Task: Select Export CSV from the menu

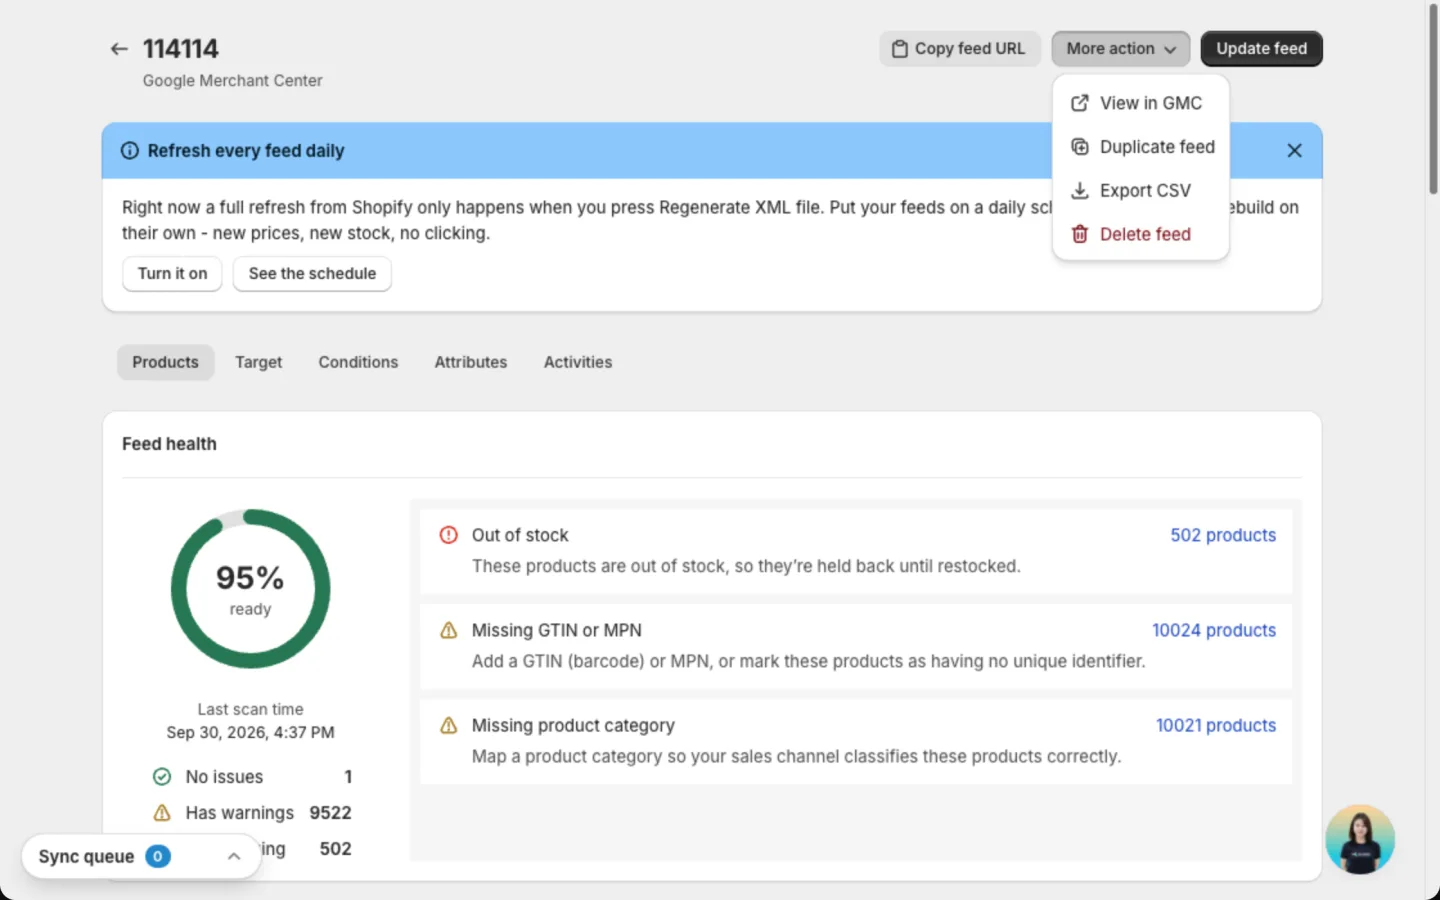Action: pos(1141,190)
